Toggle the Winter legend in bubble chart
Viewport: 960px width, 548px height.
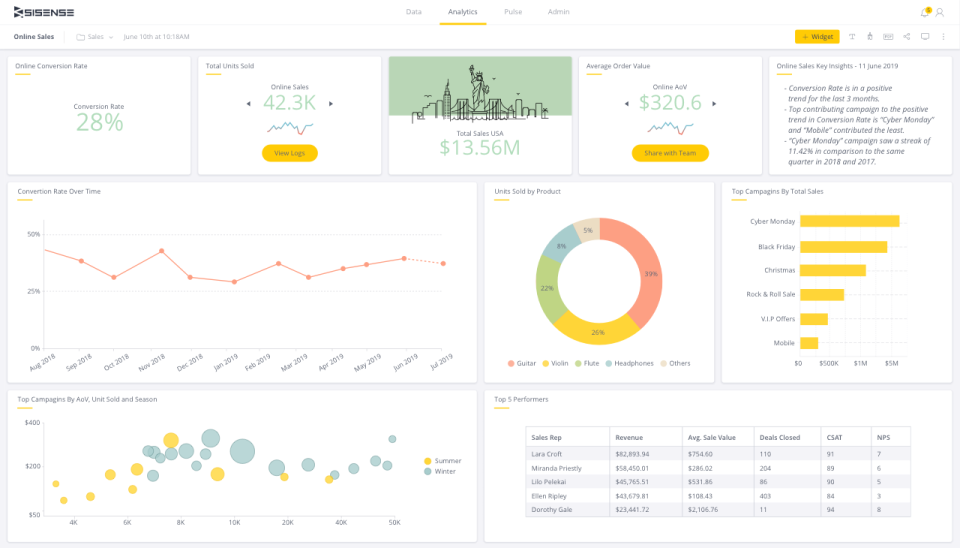[x=440, y=471]
